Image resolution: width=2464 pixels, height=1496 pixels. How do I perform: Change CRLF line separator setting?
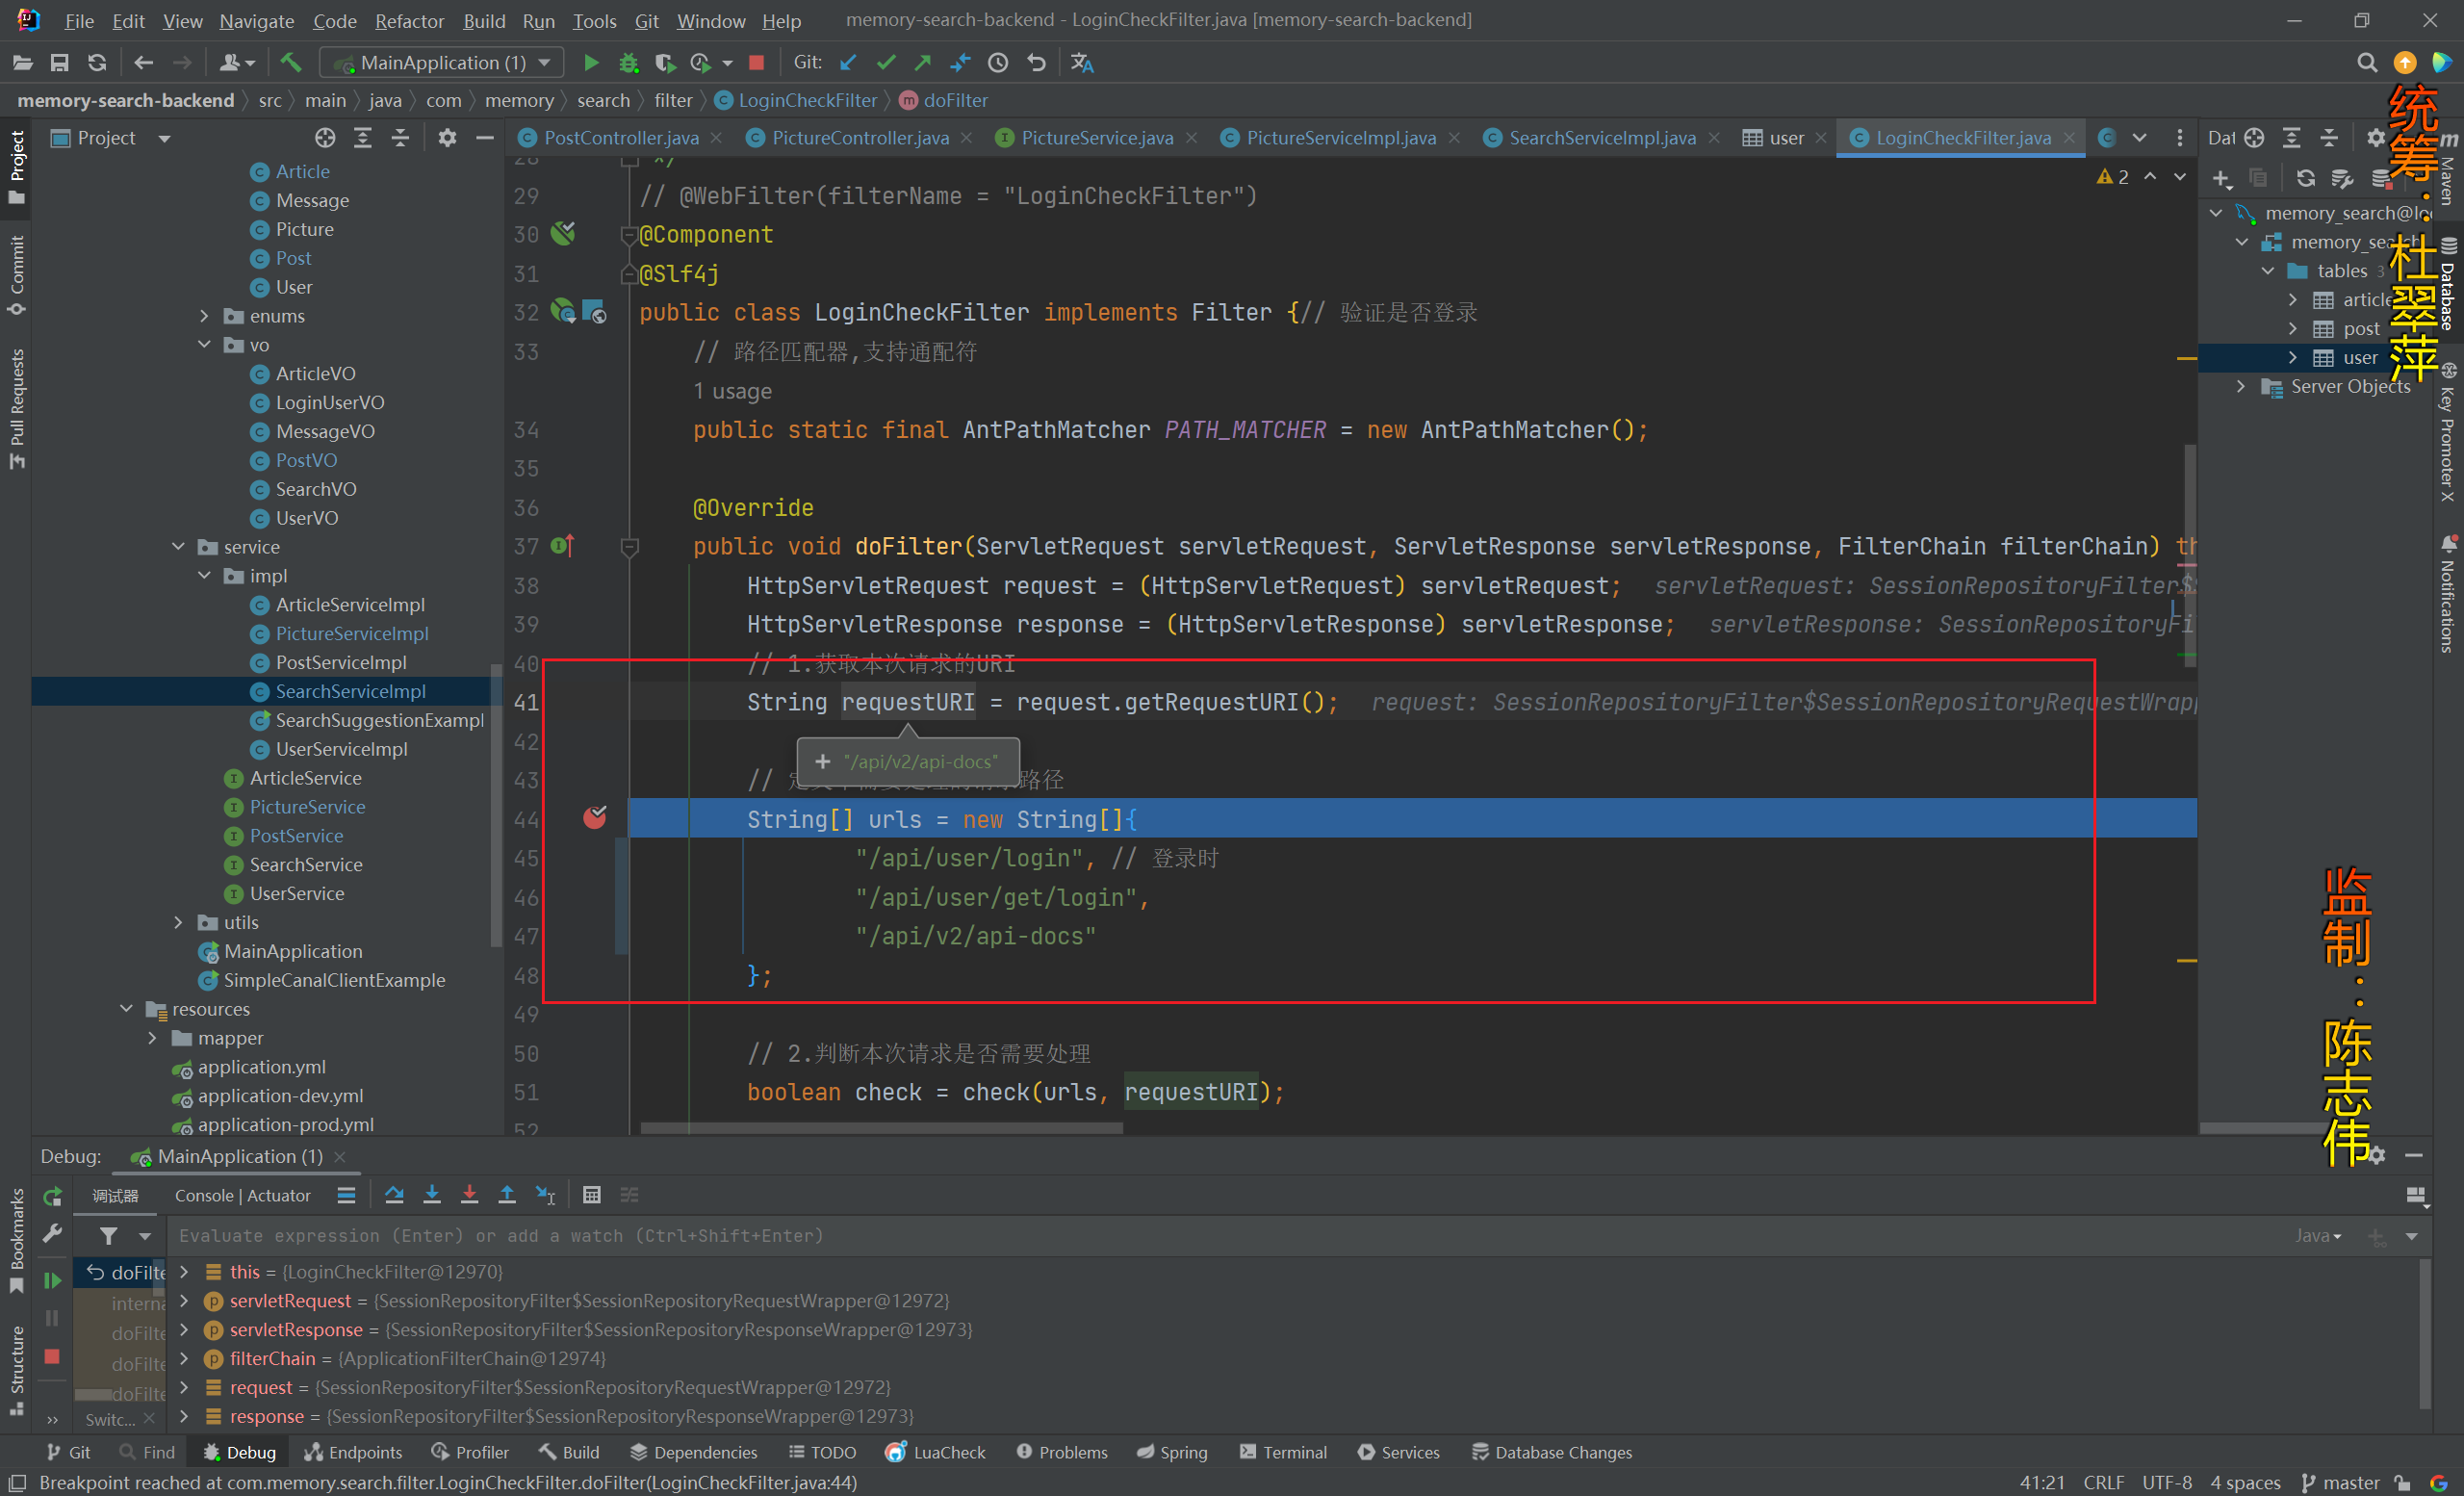pos(2103,1482)
